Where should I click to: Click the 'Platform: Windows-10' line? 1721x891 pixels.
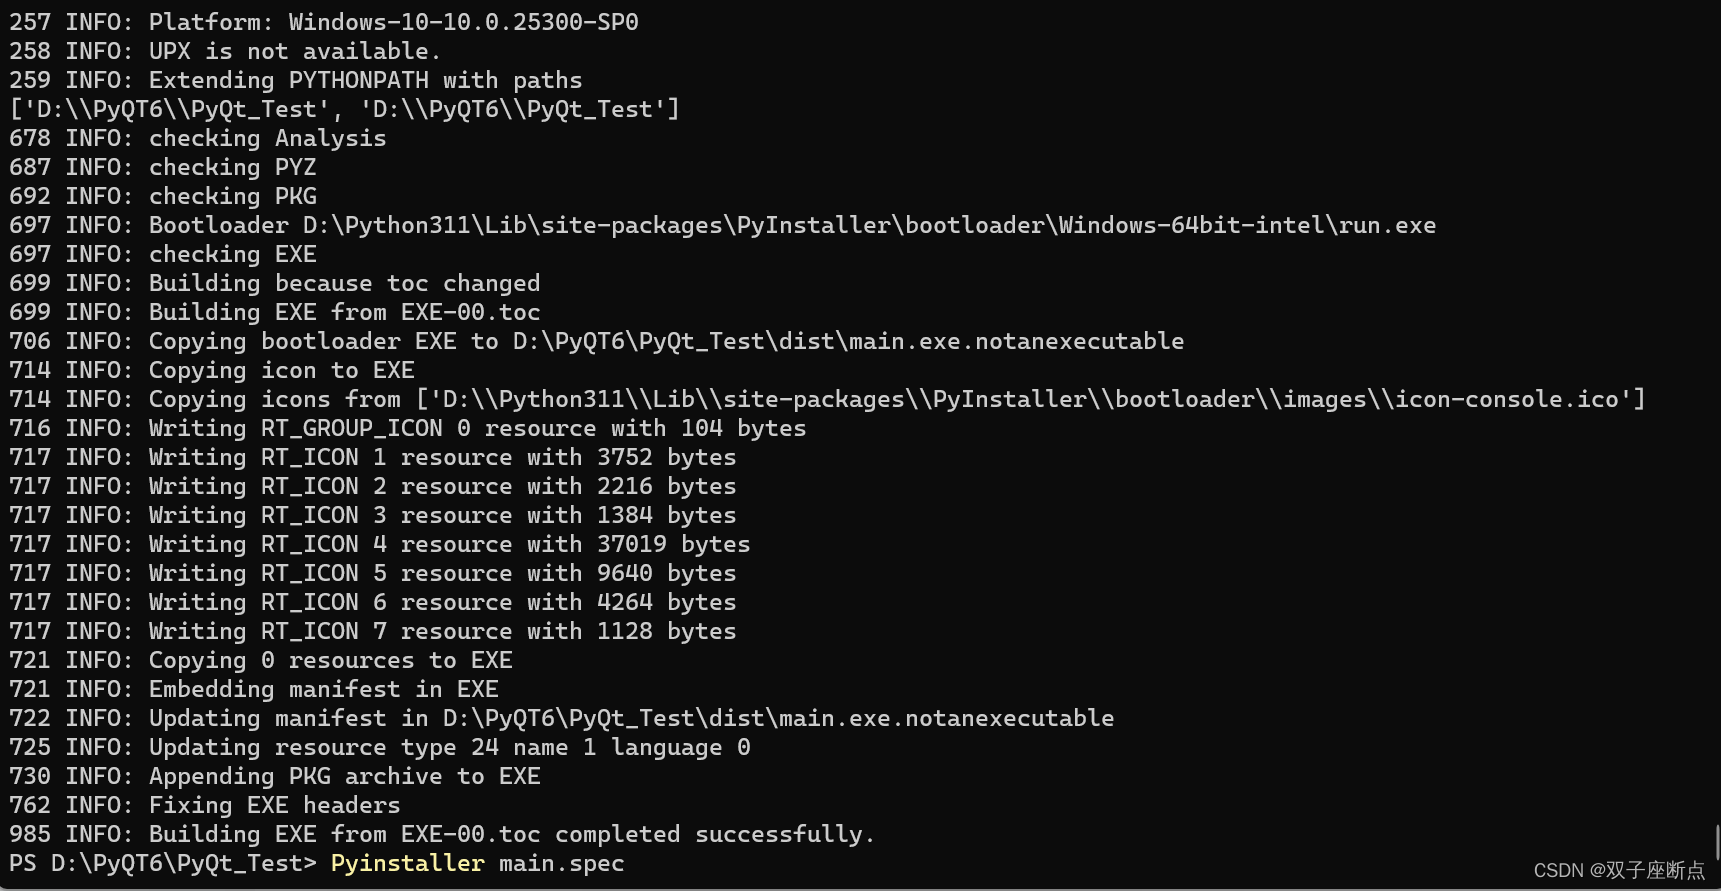(x=324, y=22)
